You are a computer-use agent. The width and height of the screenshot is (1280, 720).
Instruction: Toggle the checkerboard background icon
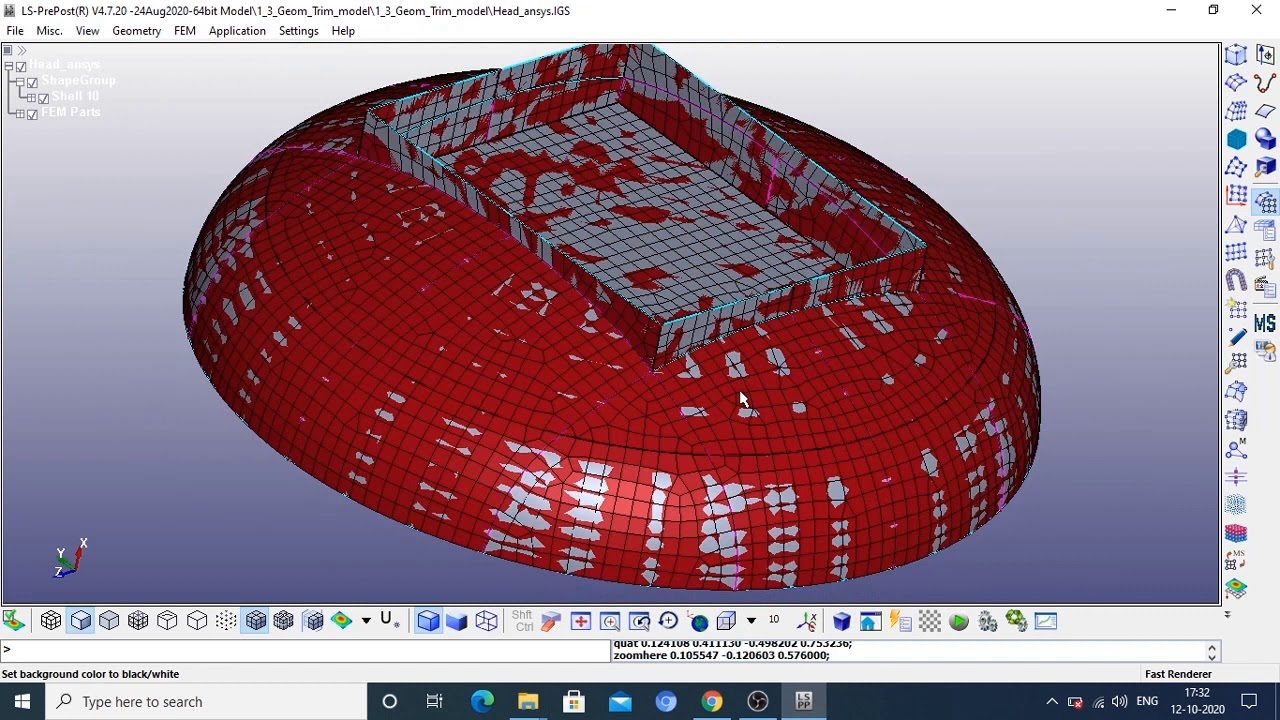(x=930, y=621)
